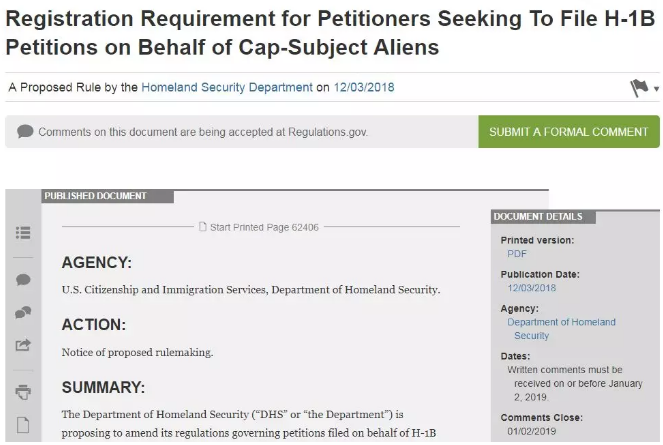663x445 pixels.
Task: Click the single comment bubble sidebar icon
Action: pyautogui.click(x=23, y=280)
